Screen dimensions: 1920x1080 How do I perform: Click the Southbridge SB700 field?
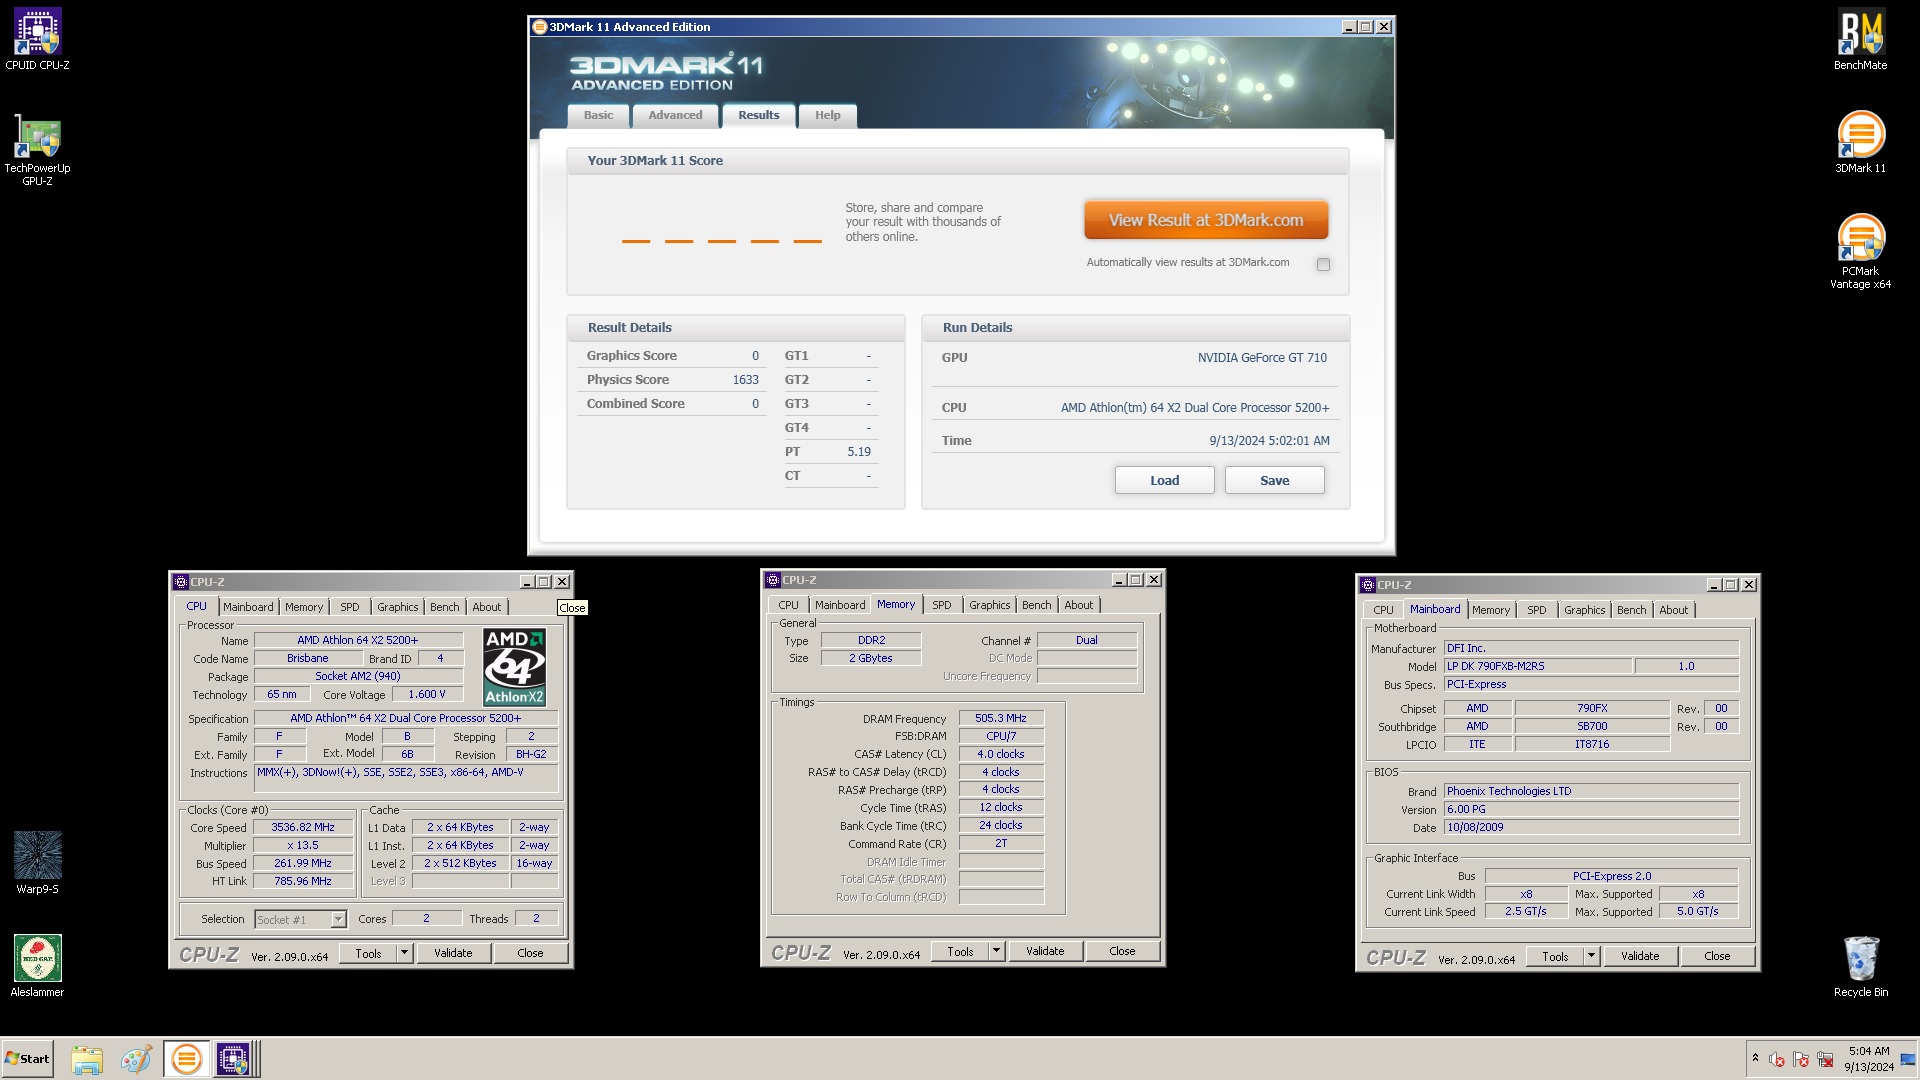(1592, 726)
